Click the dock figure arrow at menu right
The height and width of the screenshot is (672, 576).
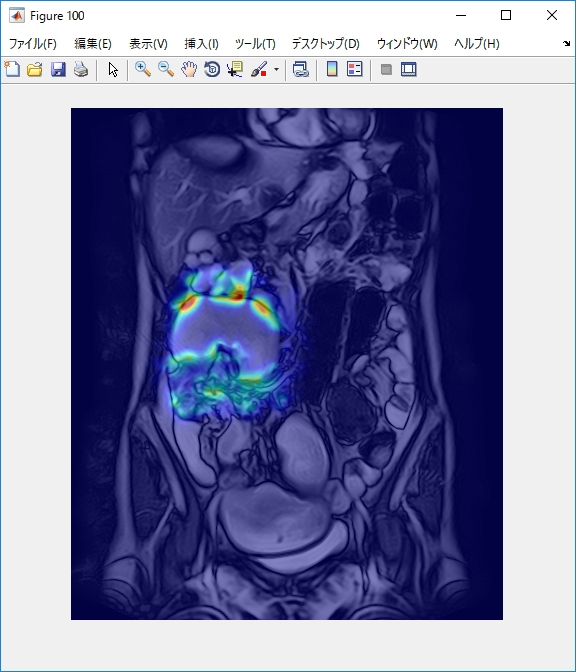pyautogui.click(x=567, y=43)
